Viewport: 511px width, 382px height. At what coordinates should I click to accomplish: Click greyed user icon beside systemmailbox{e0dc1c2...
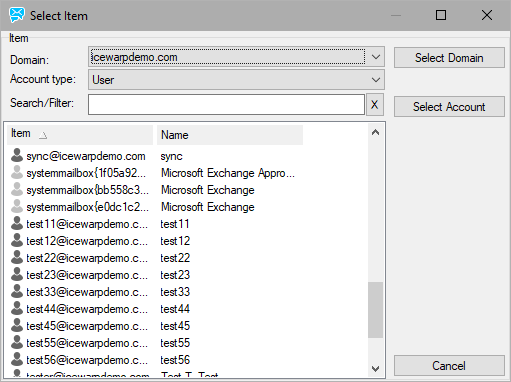pyautogui.click(x=17, y=206)
